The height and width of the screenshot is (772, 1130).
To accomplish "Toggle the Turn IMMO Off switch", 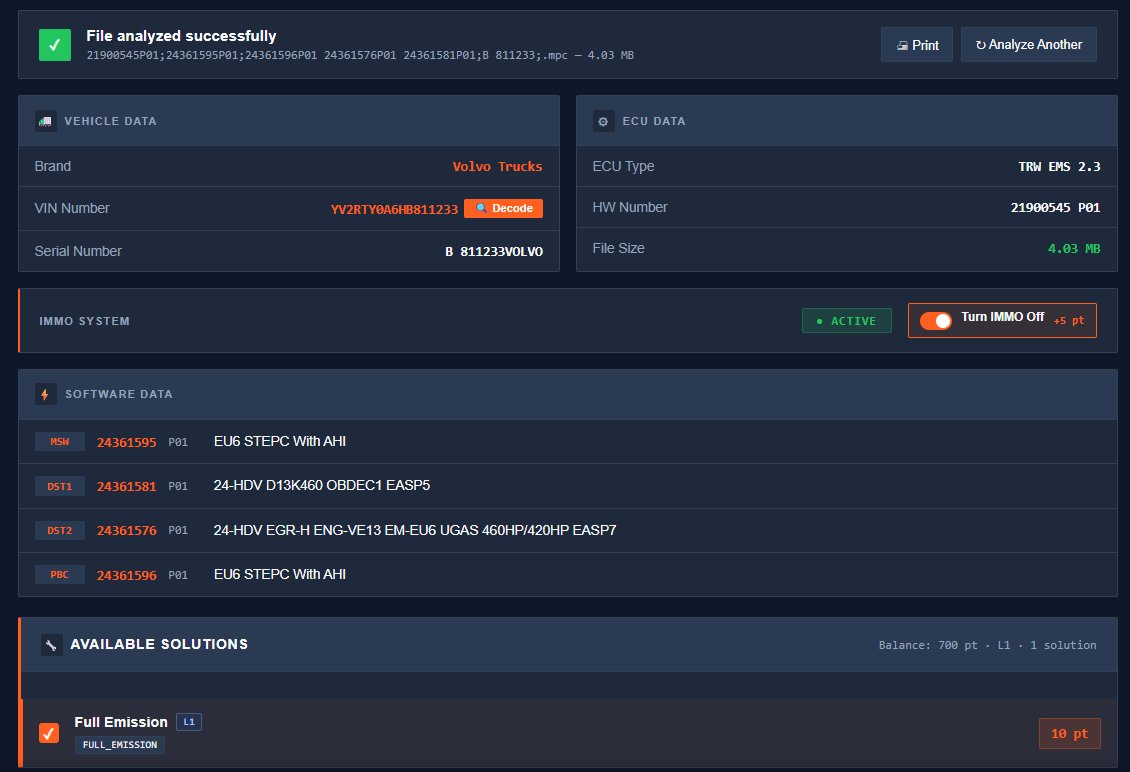I will (935, 321).
